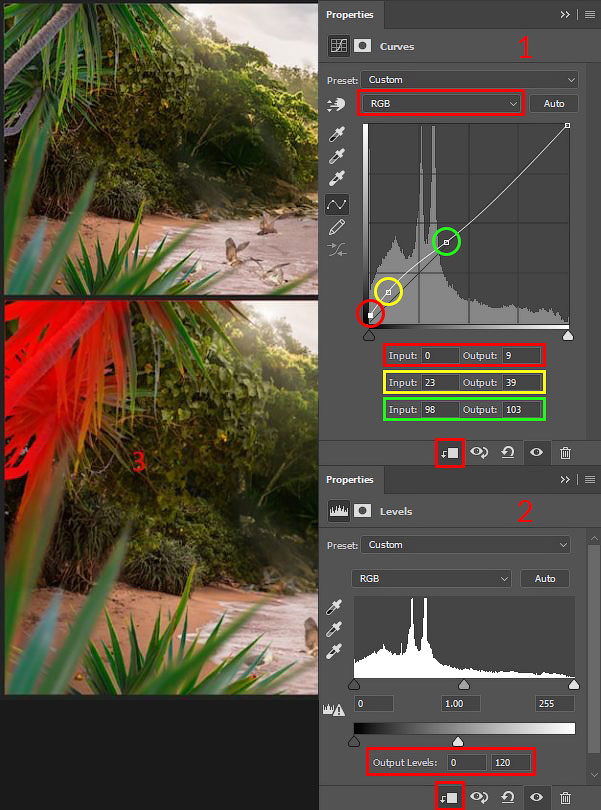Select the top-right white curve point
Viewport: 601px width, 810px height.
[567, 126]
